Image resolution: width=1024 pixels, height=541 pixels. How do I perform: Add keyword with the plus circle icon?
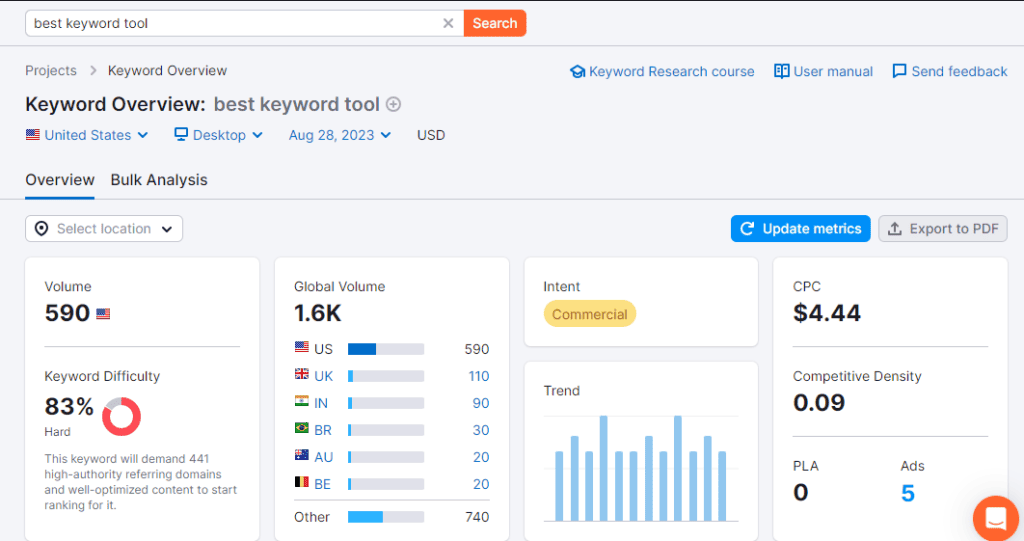tap(393, 105)
